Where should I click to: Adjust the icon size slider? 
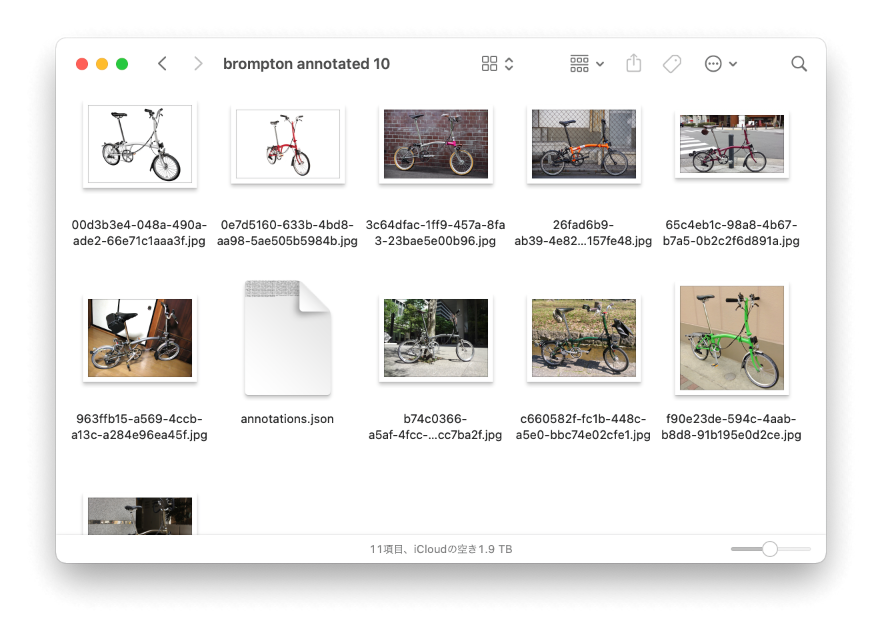click(769, 549)
